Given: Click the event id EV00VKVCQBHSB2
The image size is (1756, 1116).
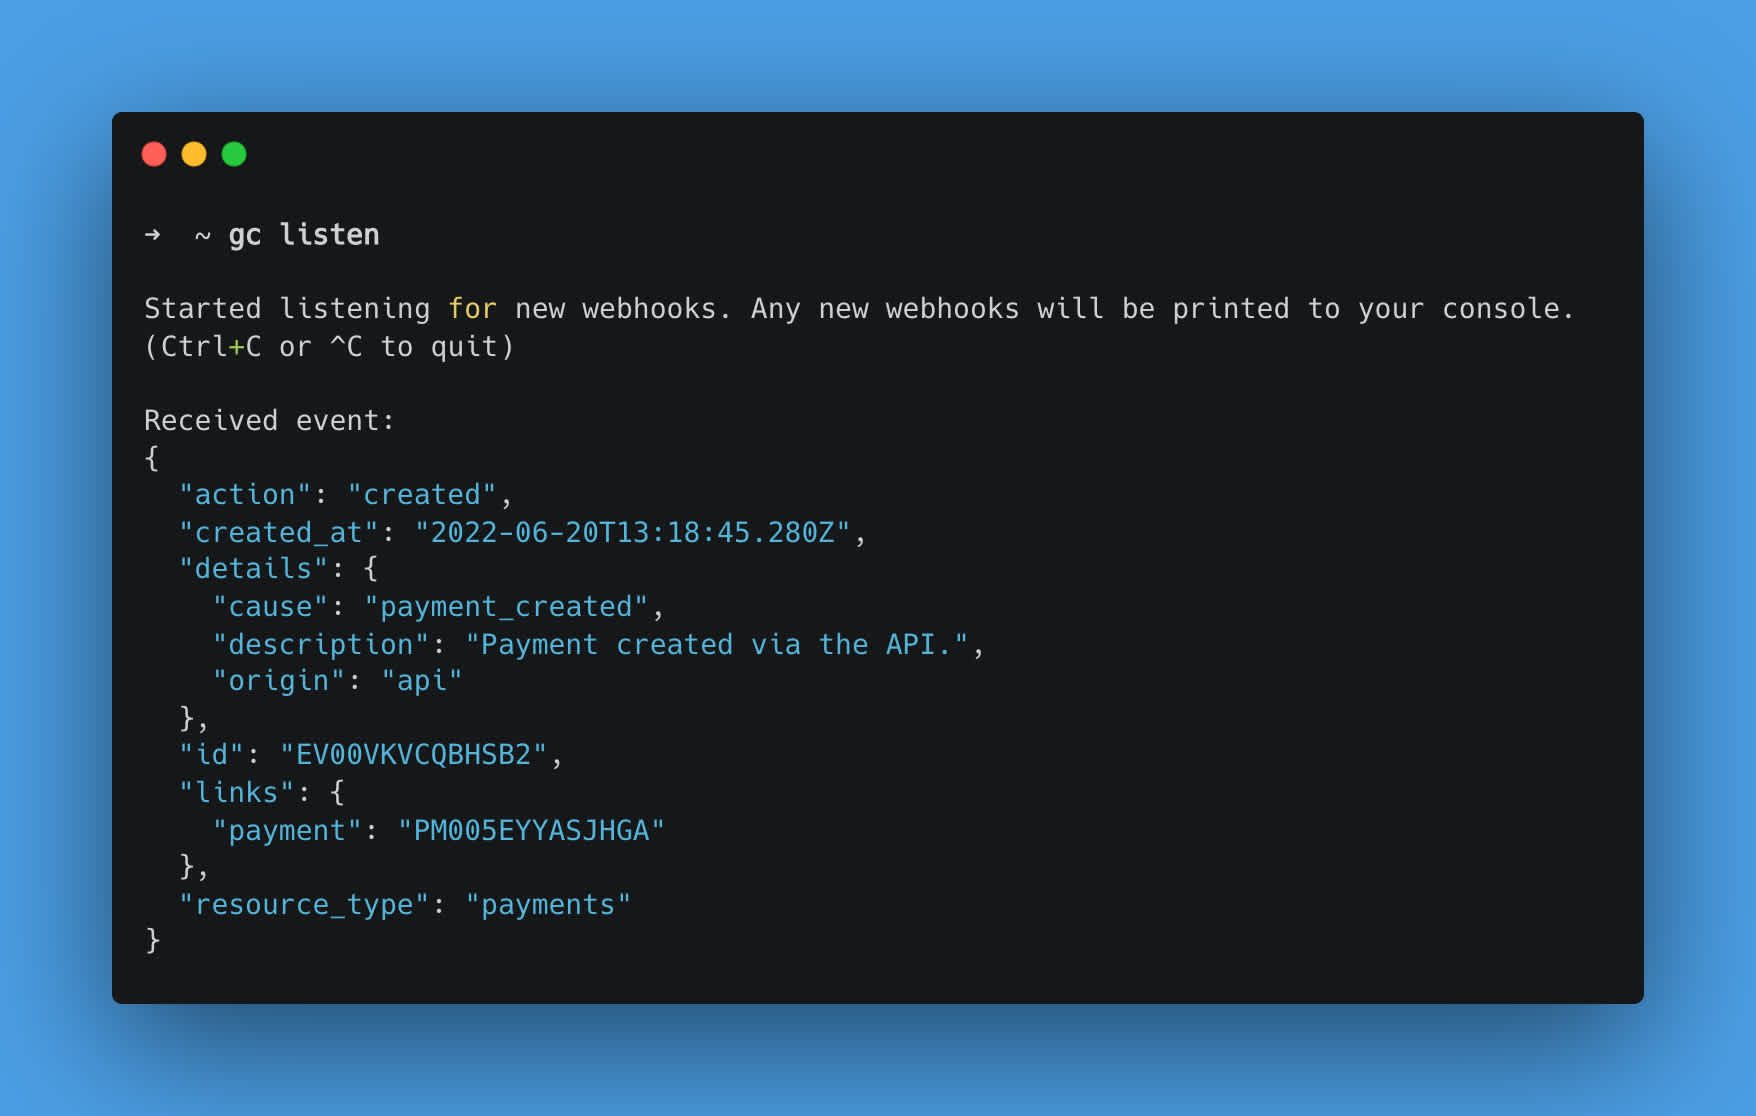Looking at the screenshot, I should (414, 755).
